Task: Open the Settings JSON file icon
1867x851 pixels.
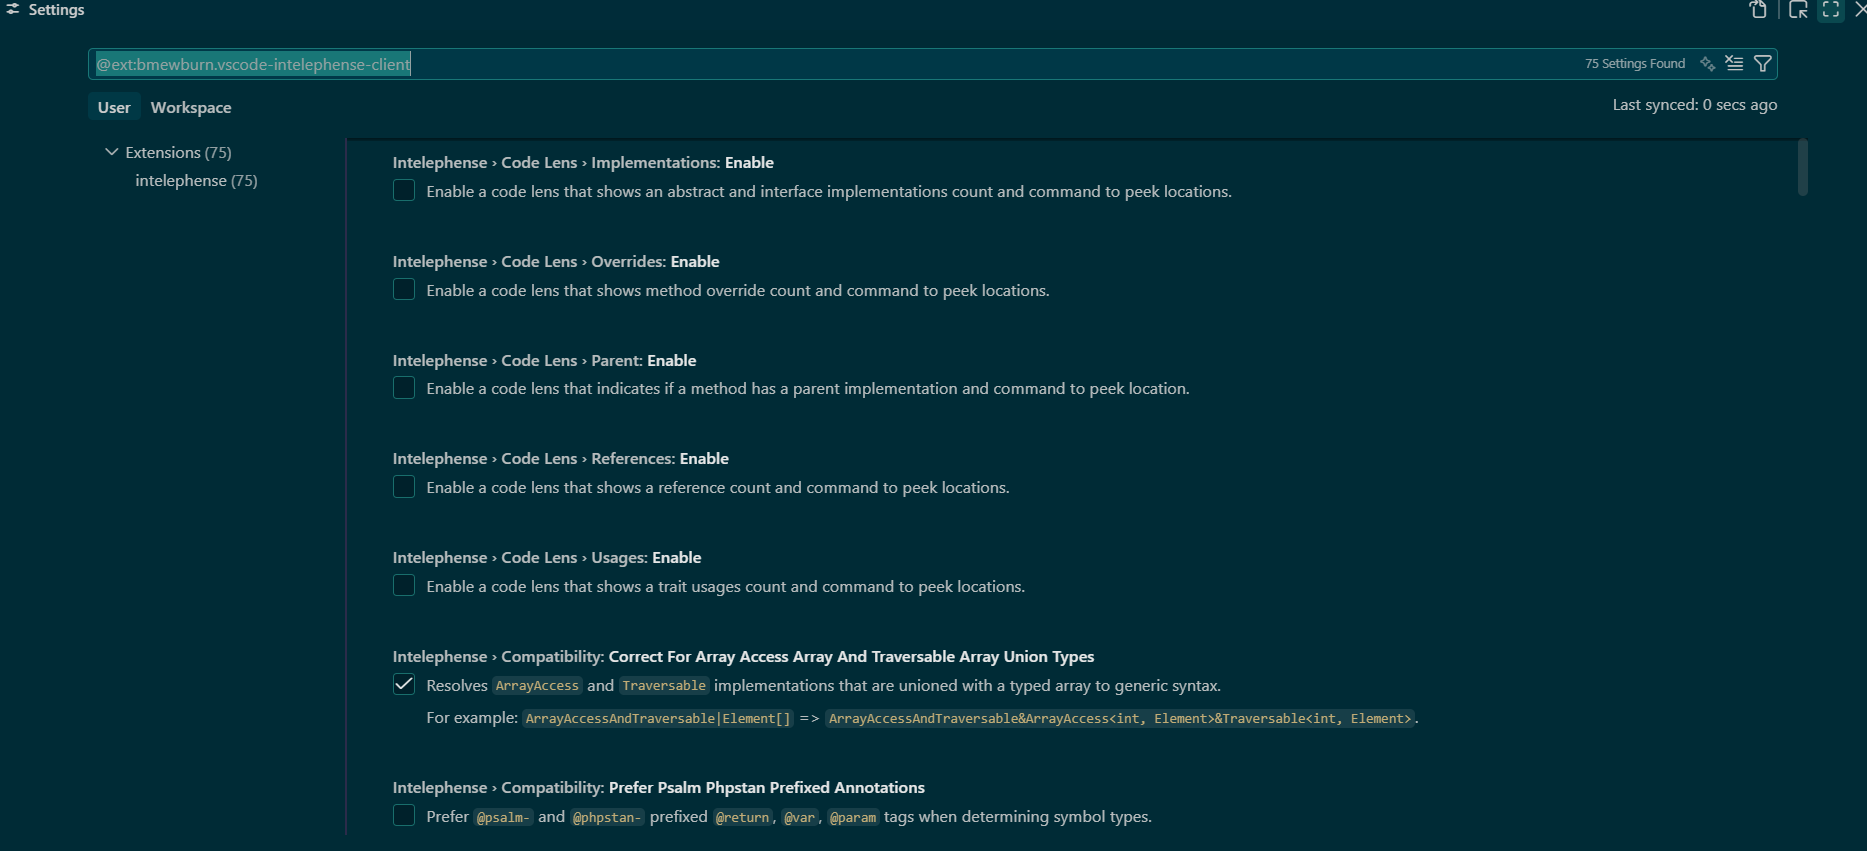Action: point(1758,10)
